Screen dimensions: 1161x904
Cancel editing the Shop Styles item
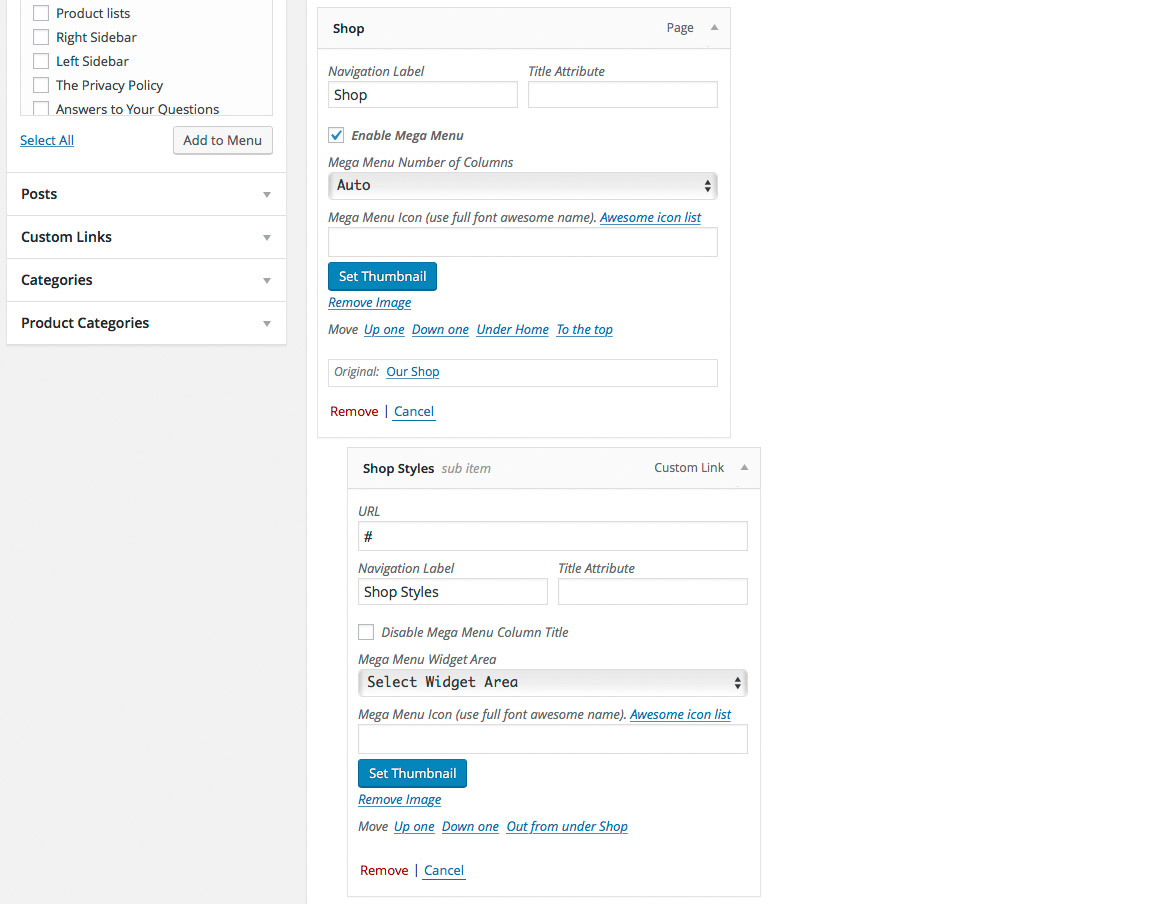[444, 870]
